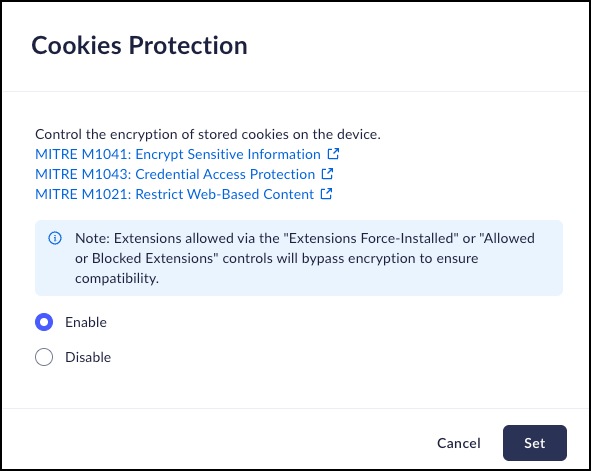Image resolution: width=591 pixels, height=471 pixels.
Task: Click the external-link icon beside MITRE M1043
Action: [327, 174]
